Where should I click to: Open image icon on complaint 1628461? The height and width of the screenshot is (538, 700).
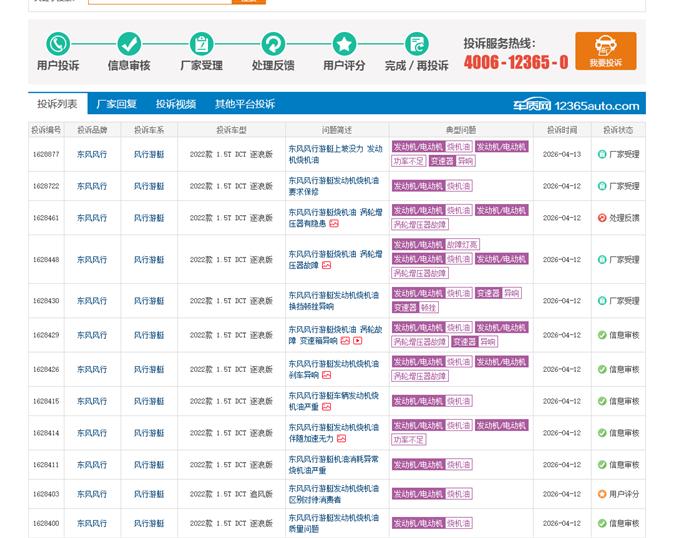[x=334, y=224]
